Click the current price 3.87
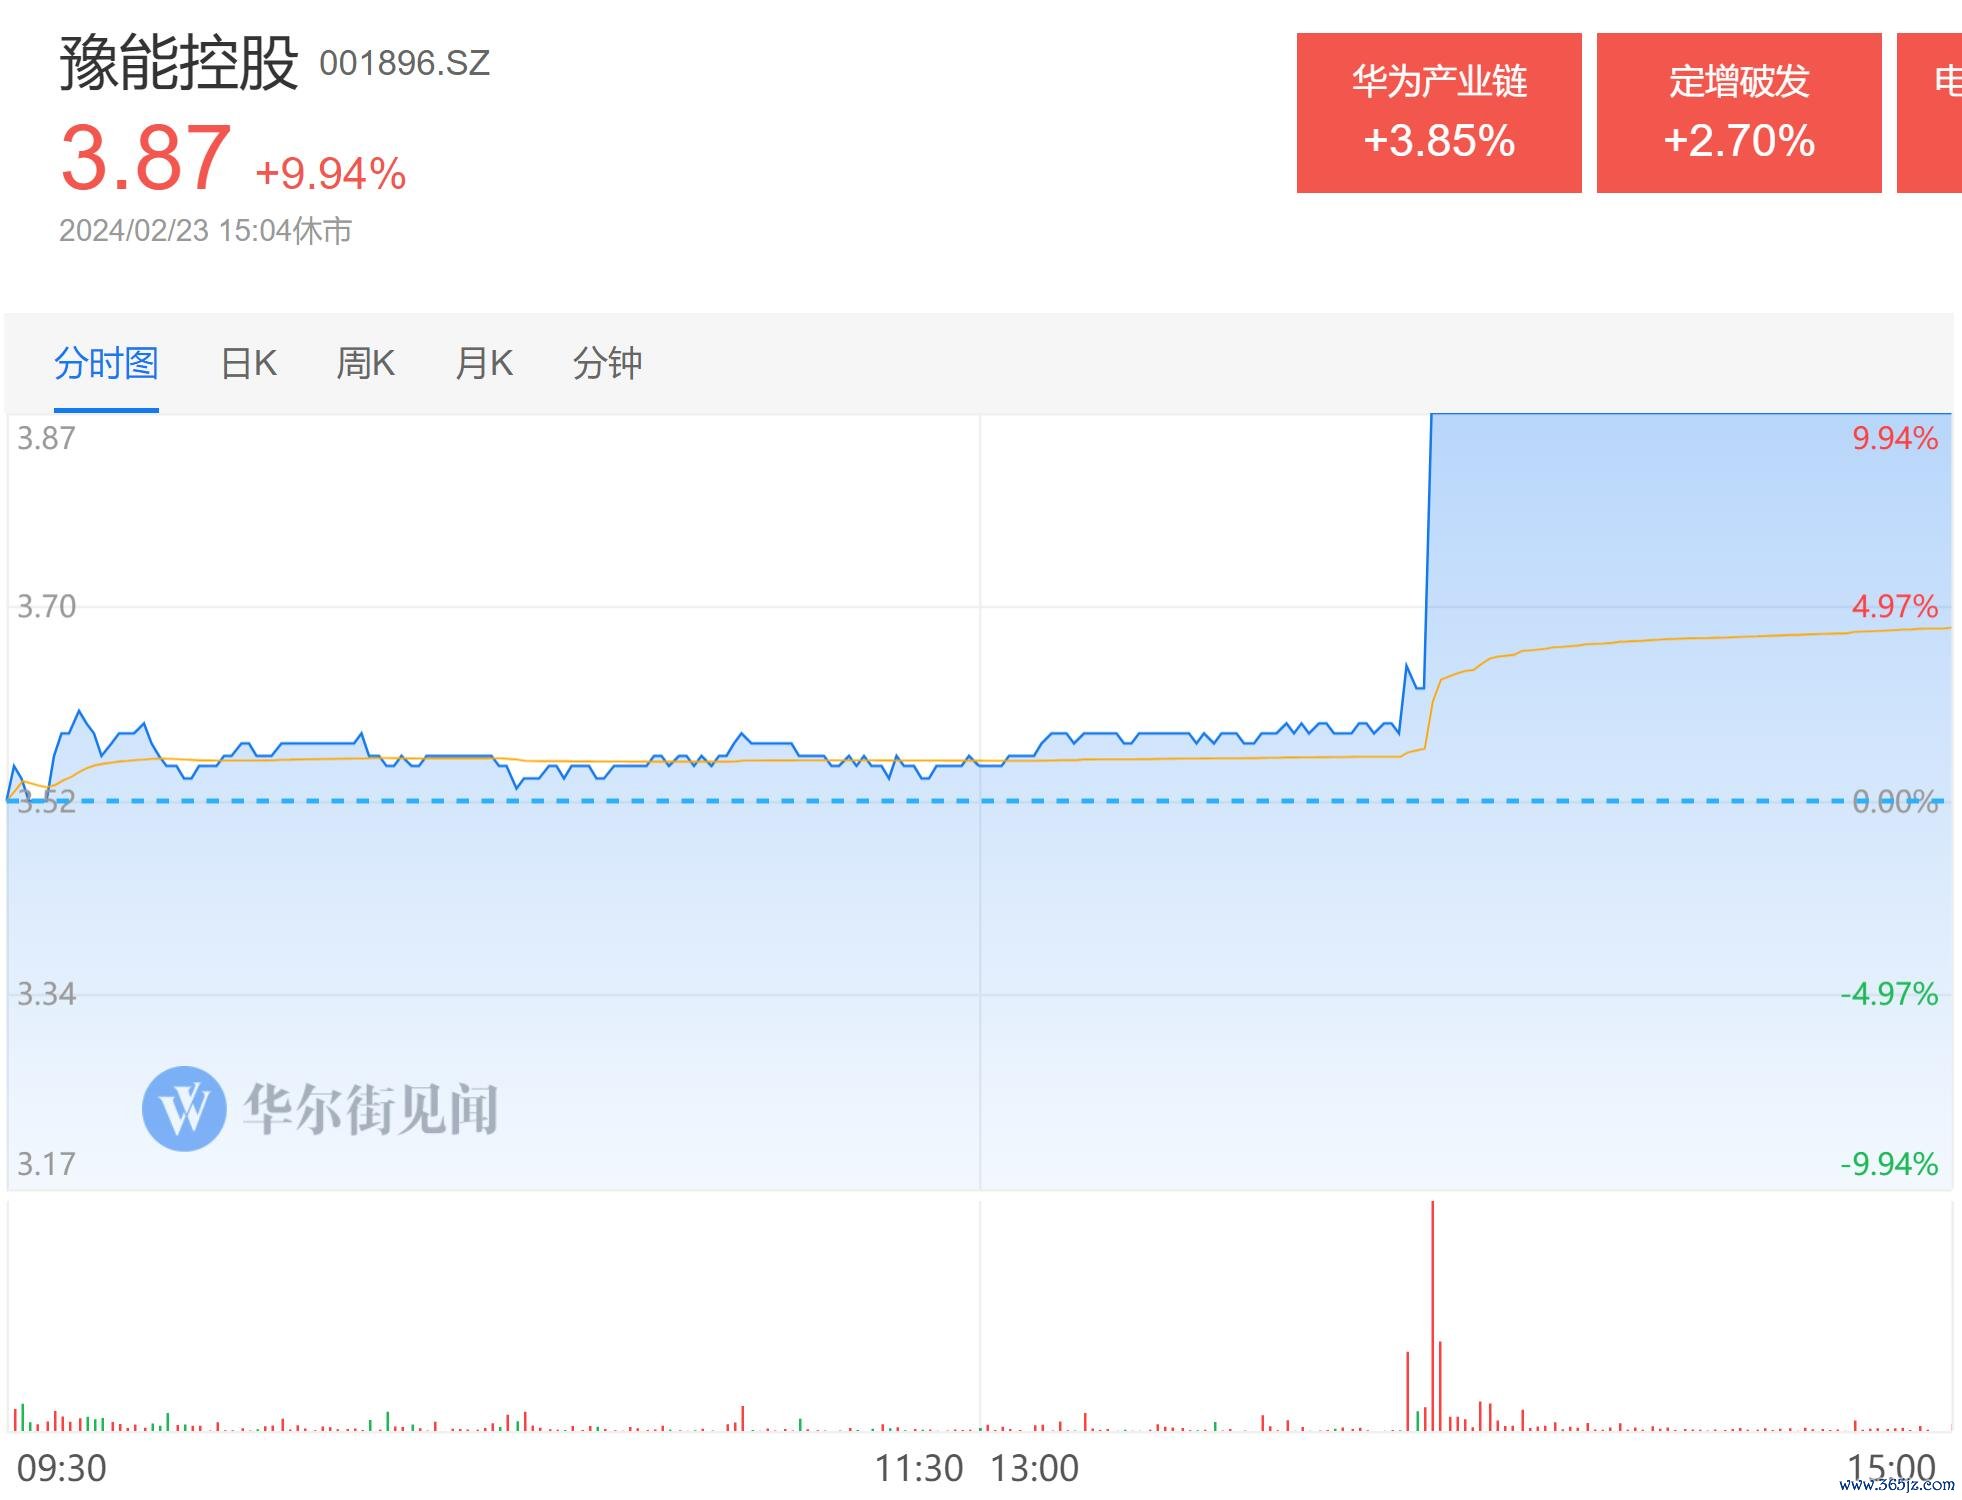The image size is (1962, 1500). click(x=146, y=158)
